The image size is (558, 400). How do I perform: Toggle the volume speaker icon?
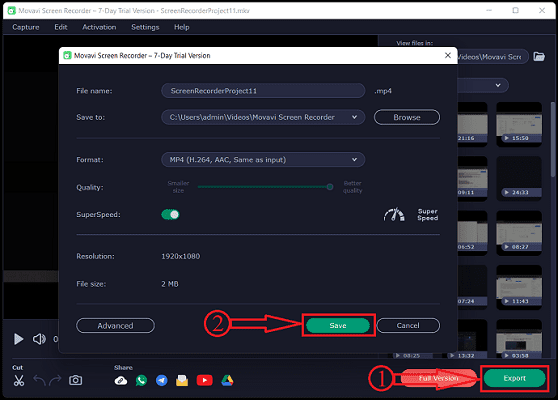coord(39,339)
